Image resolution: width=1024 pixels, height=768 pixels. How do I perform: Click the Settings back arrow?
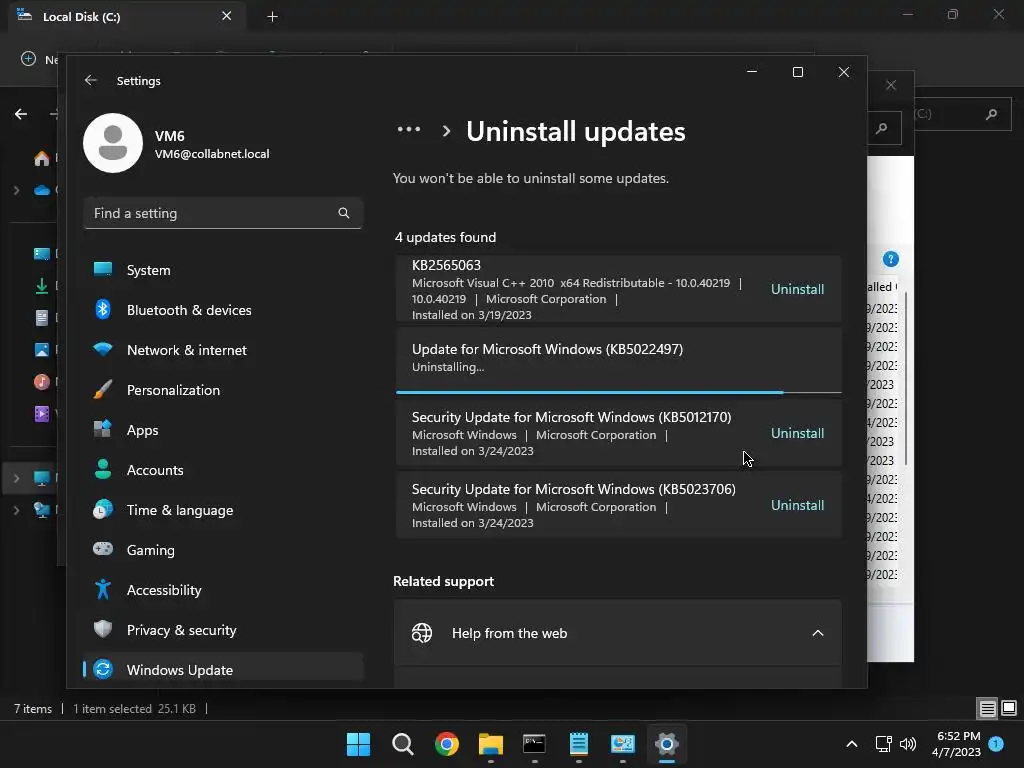(x=91, y=80)
